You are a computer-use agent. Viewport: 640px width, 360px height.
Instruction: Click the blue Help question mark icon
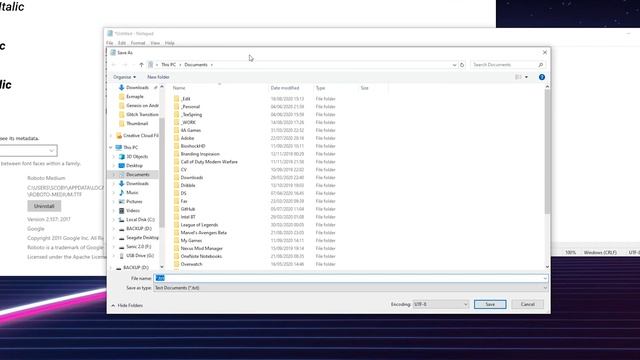tap(542, 77)
